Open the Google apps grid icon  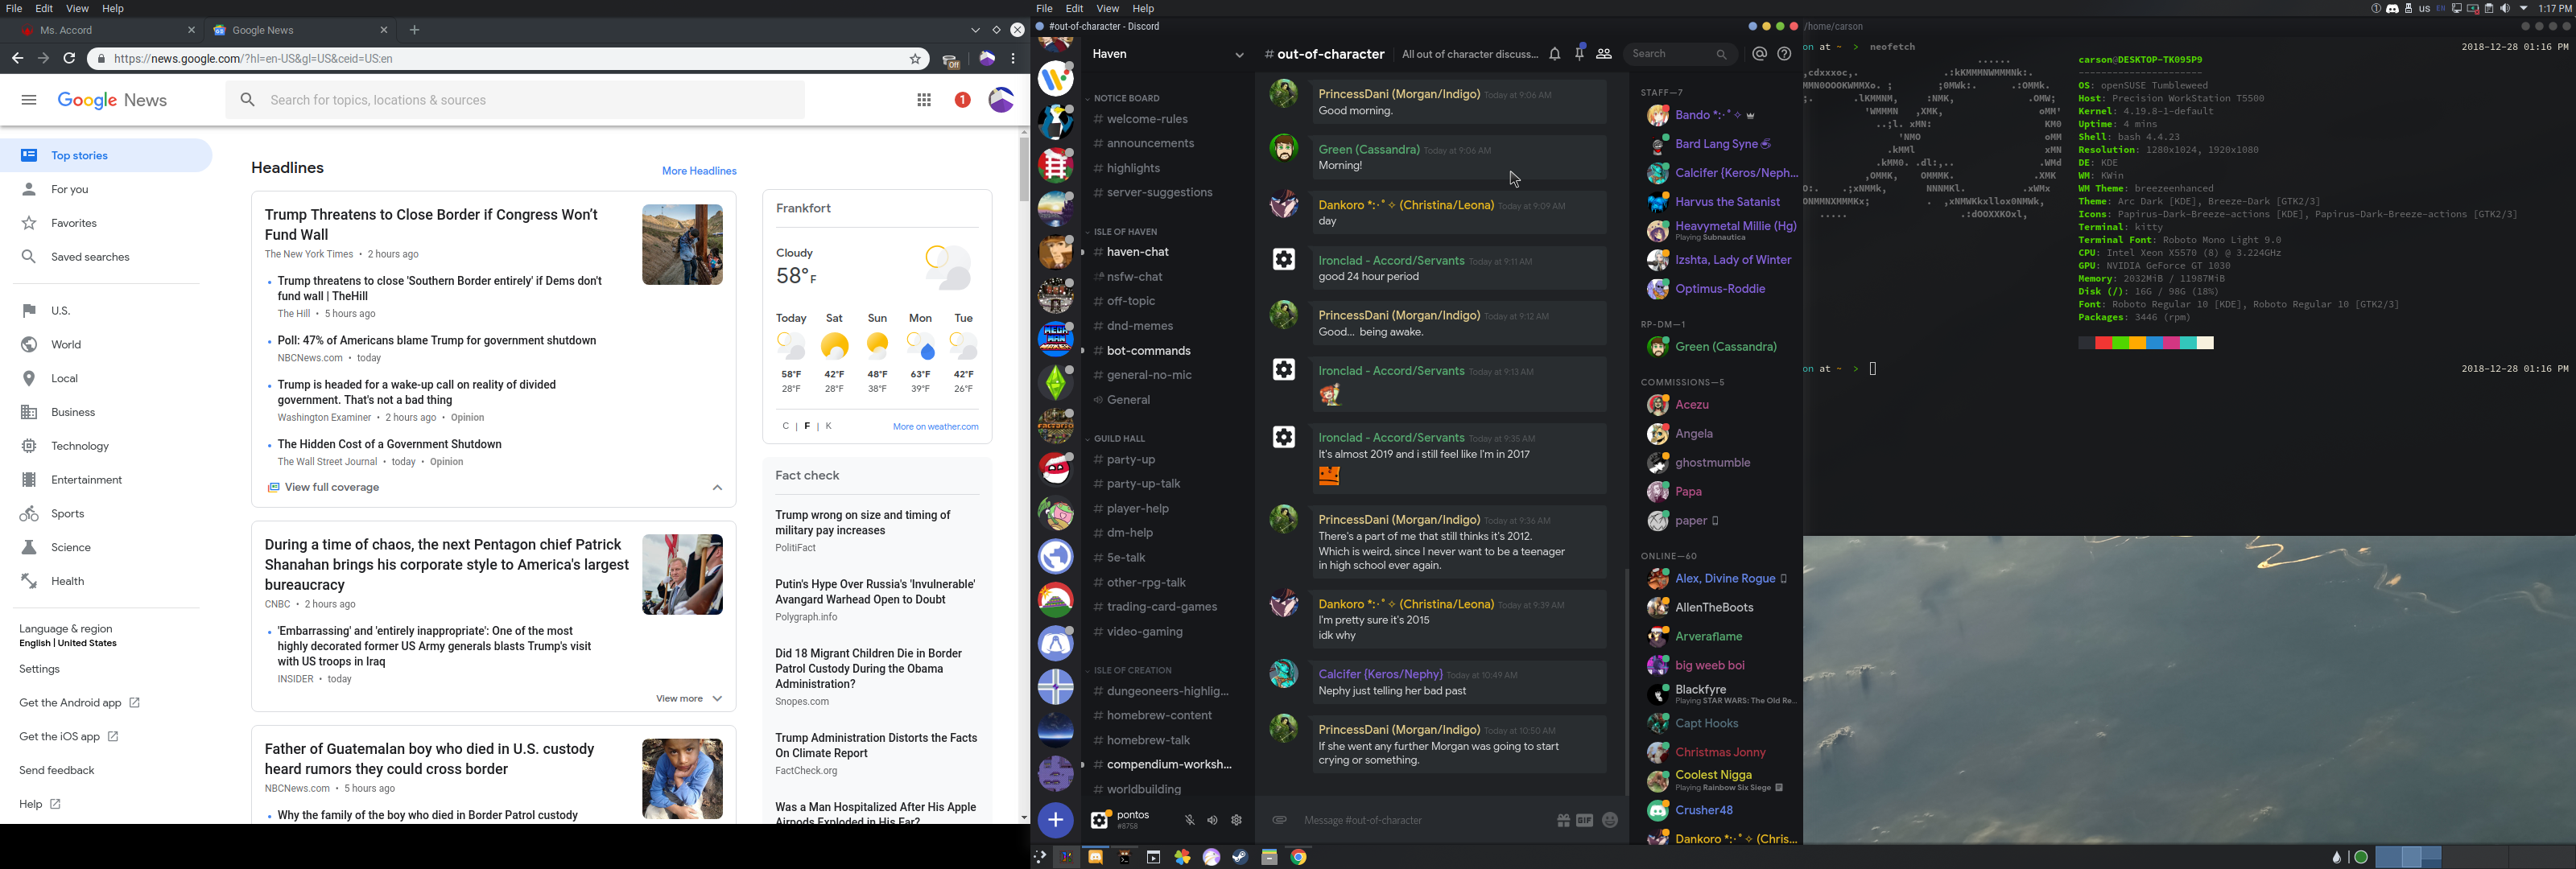coord(924,100)
